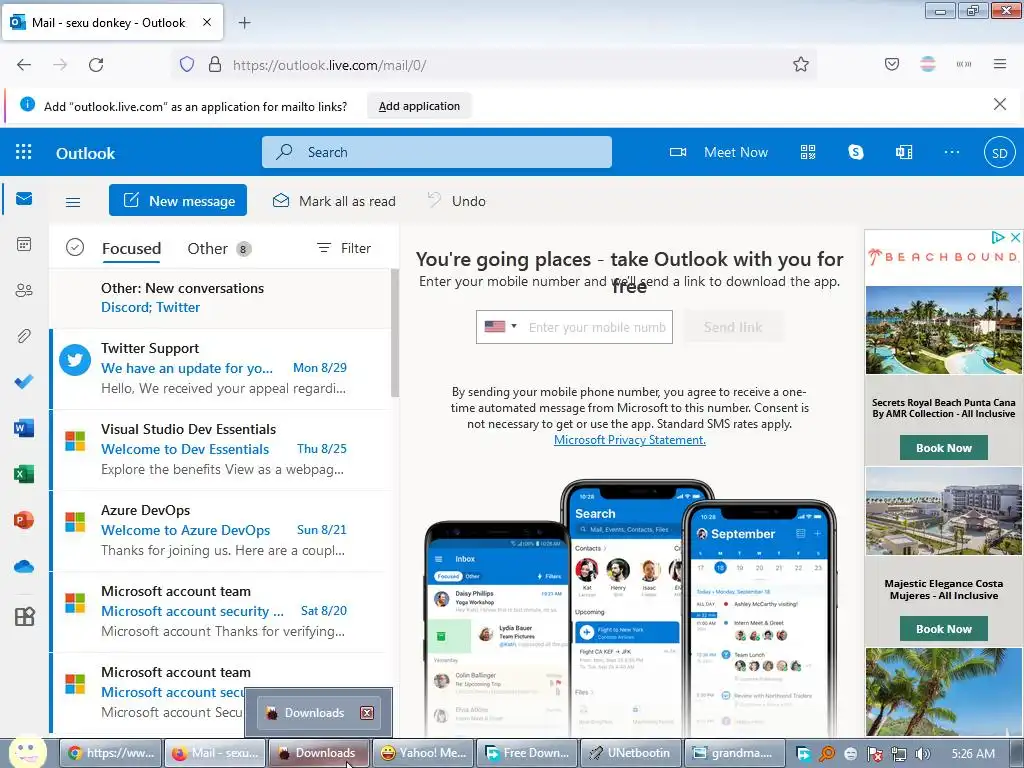Open Firefox tracking protection shield icon
1024x768 pixels.
tap(187, 65)
